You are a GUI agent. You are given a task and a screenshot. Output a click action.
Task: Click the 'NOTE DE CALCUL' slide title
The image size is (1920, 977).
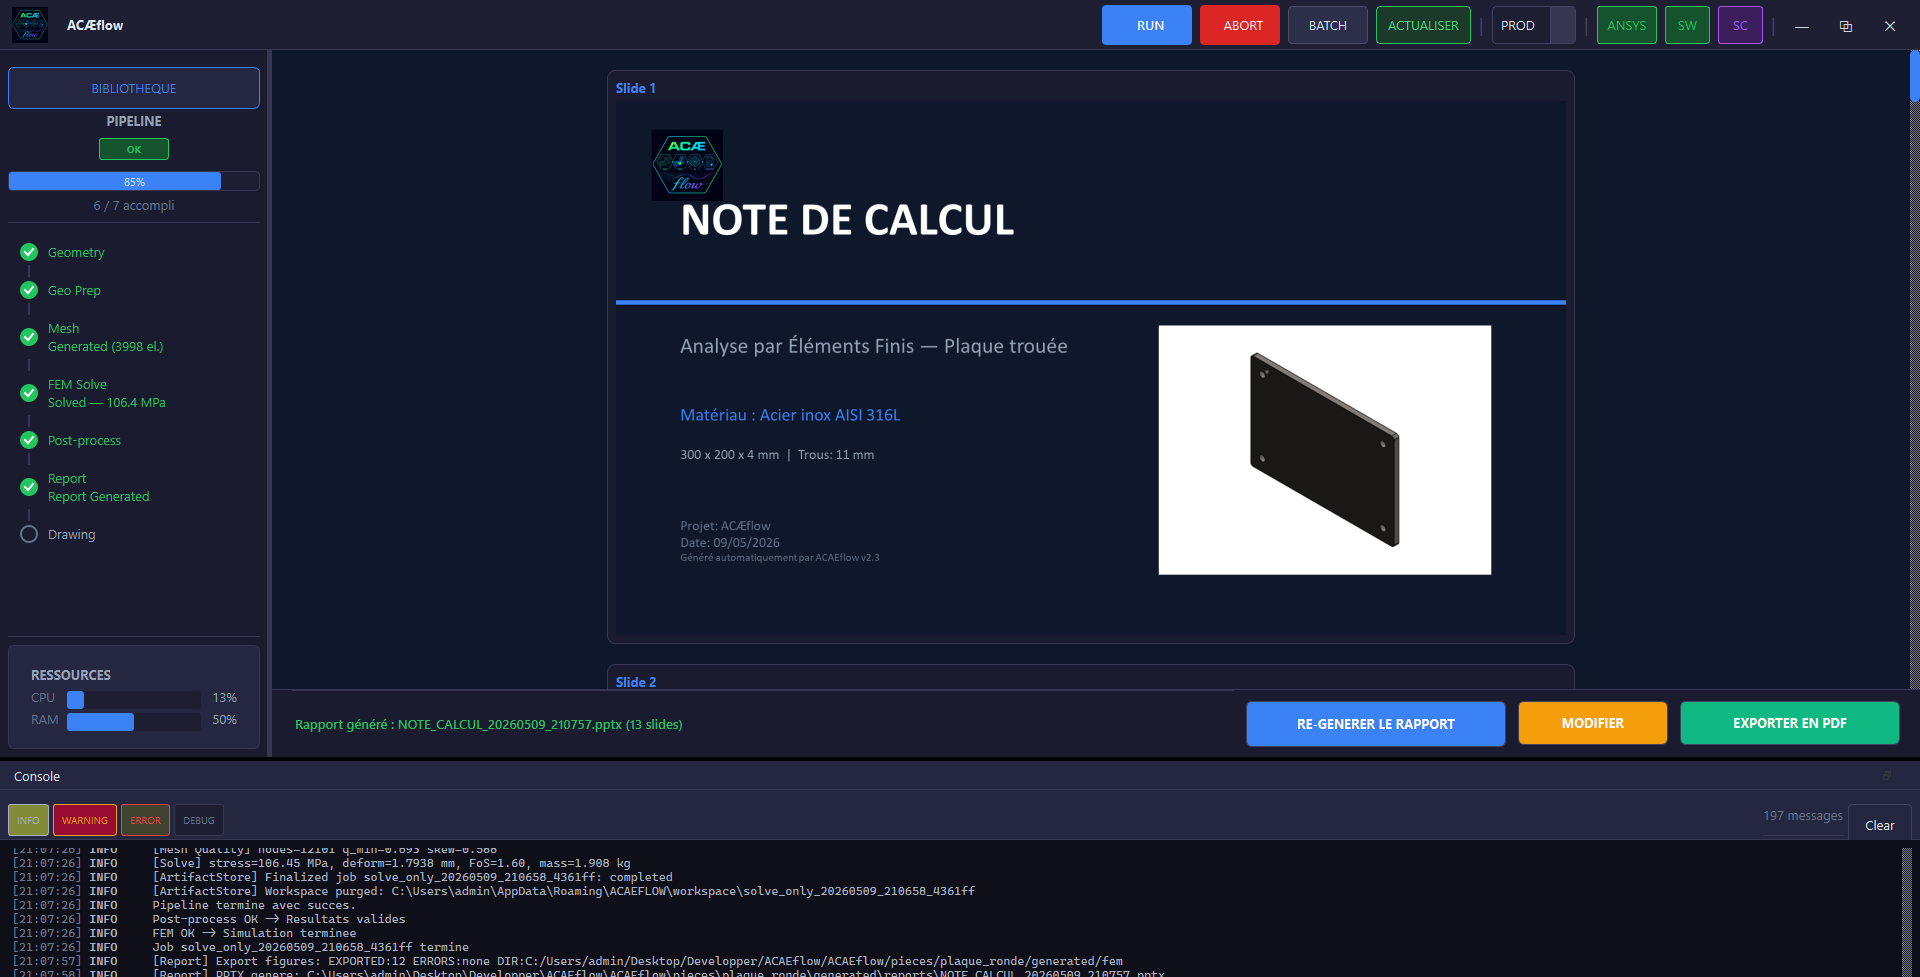(847, 220)
